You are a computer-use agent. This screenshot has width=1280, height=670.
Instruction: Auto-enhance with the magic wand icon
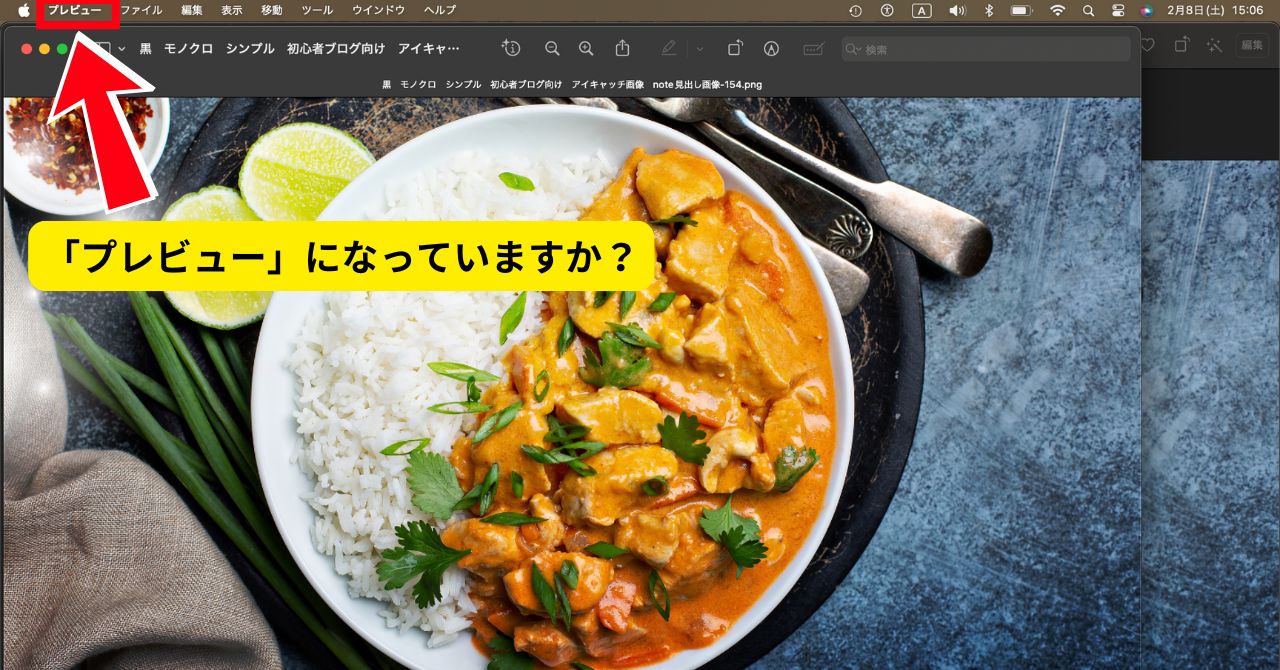coord(1214,45)
